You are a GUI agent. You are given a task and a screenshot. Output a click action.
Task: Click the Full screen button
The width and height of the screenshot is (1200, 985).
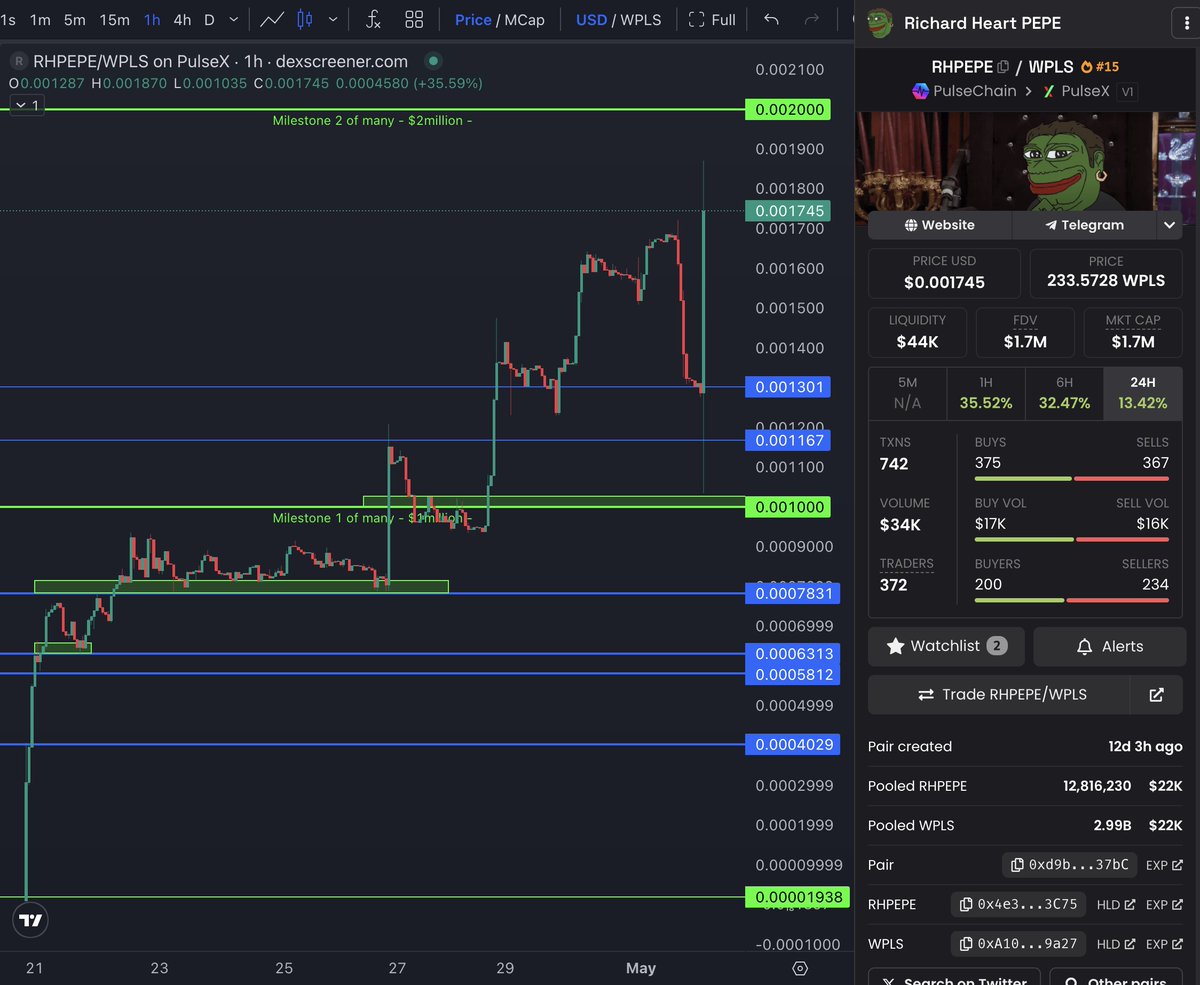[x=712, y=19]
